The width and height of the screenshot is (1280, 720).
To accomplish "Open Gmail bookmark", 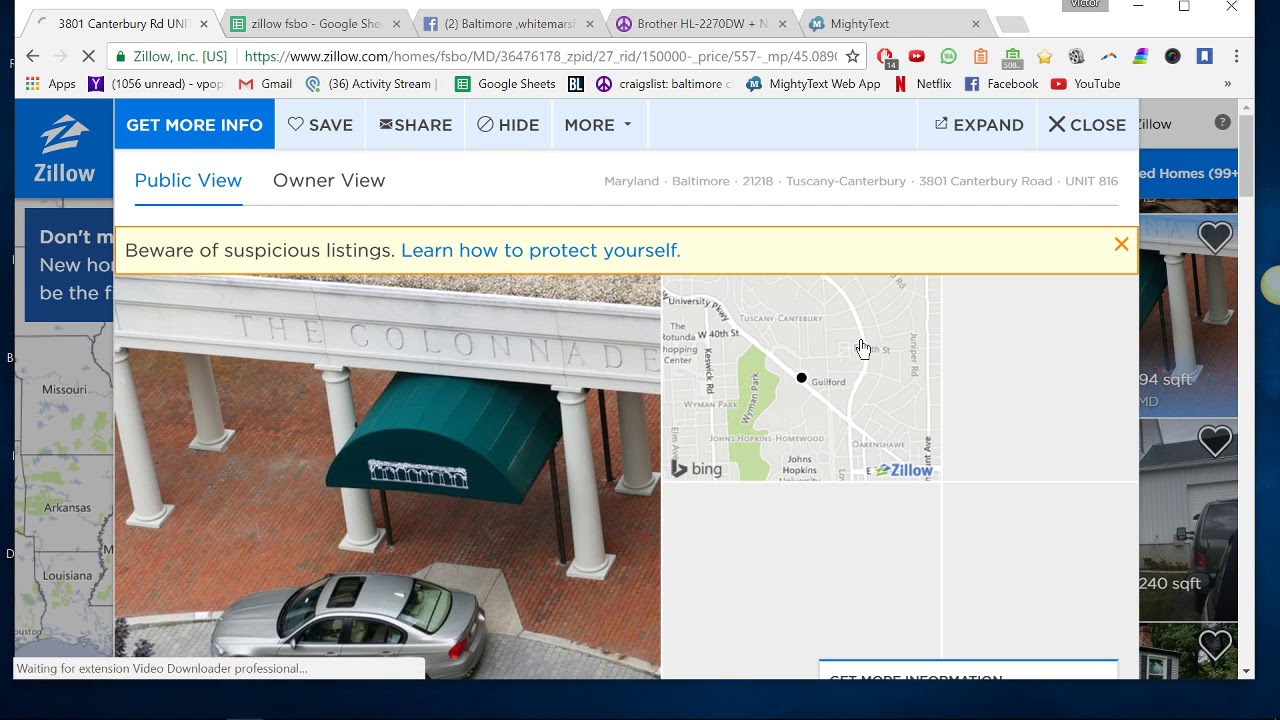I will click(265, 84).
